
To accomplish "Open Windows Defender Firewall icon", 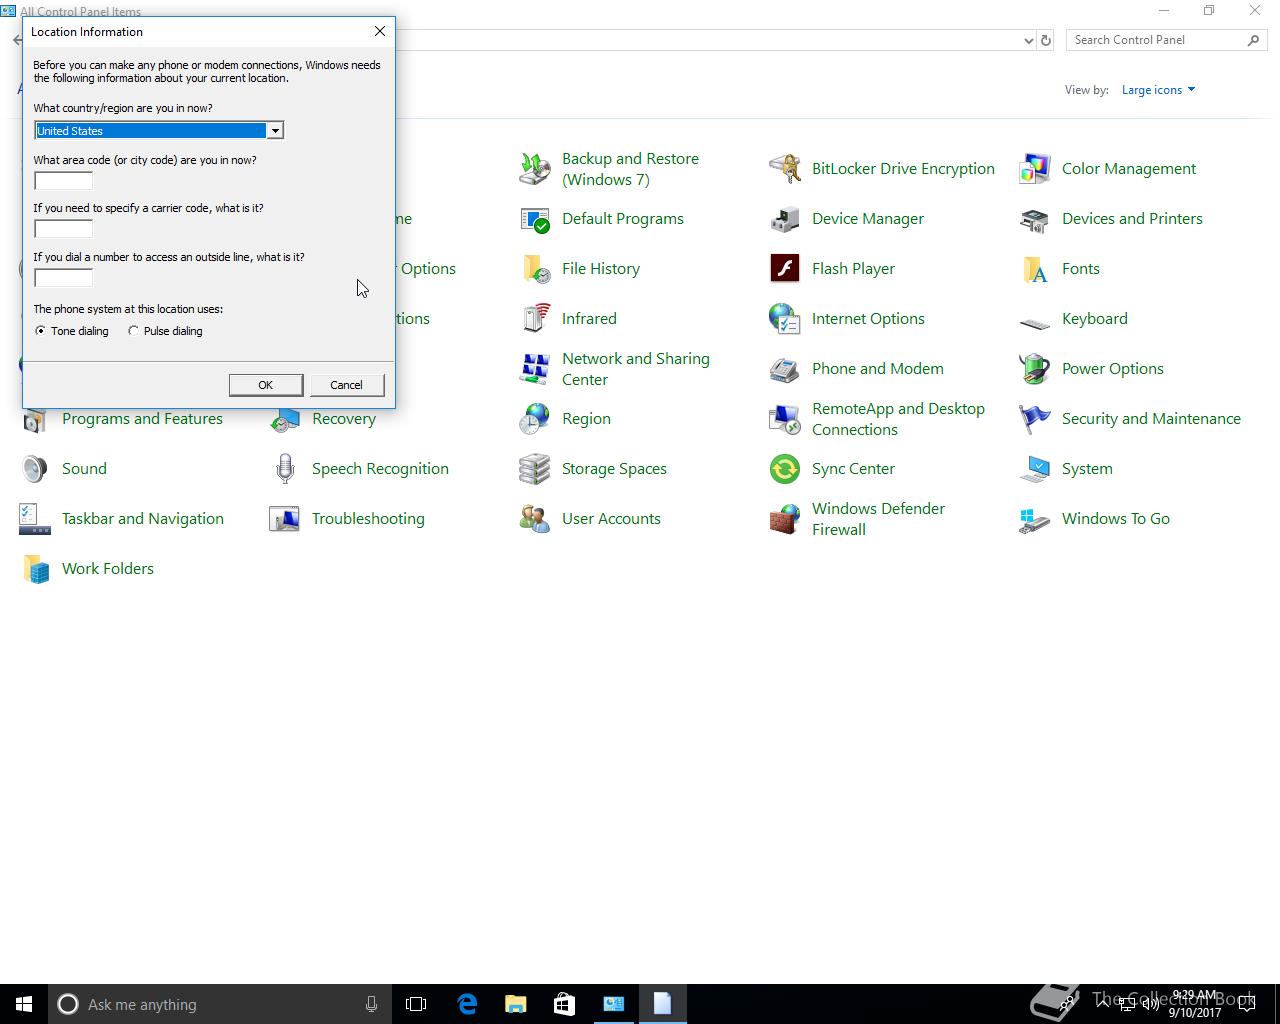I will click(x=785, y=519).
